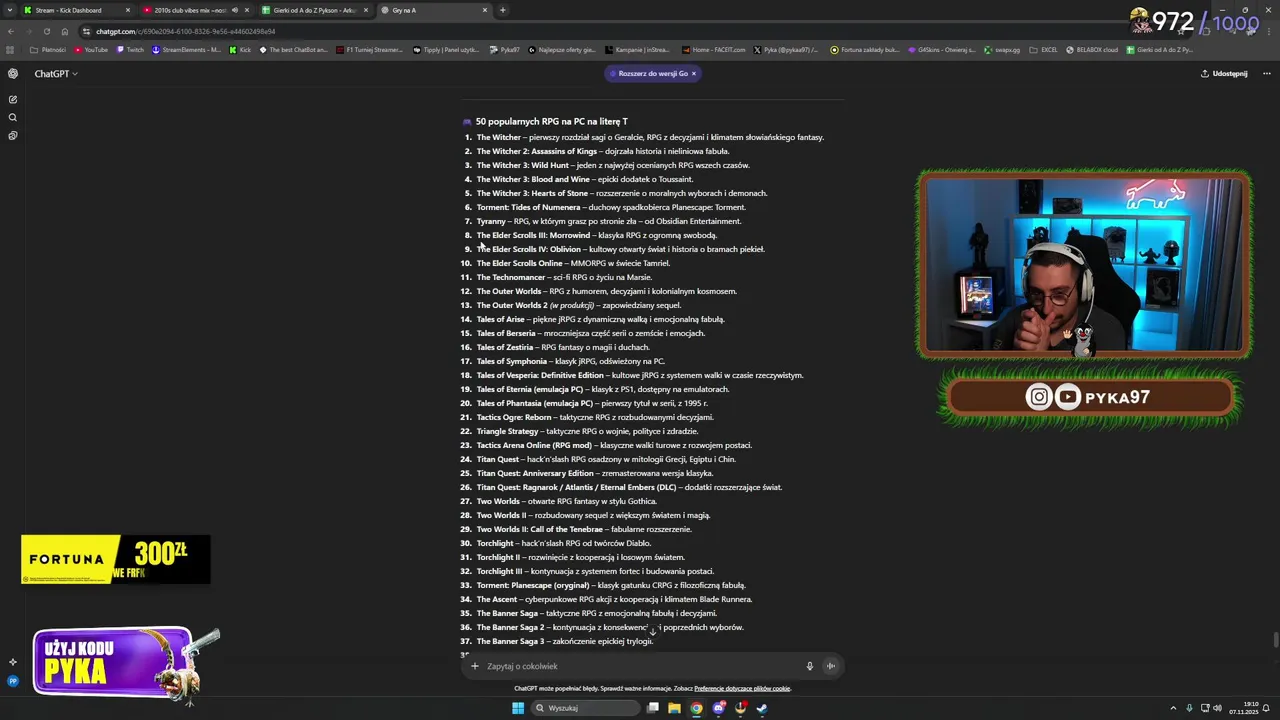
Task: Click the Udostępnij share button
Action: pyautogui.click(x=1224, y=73)
